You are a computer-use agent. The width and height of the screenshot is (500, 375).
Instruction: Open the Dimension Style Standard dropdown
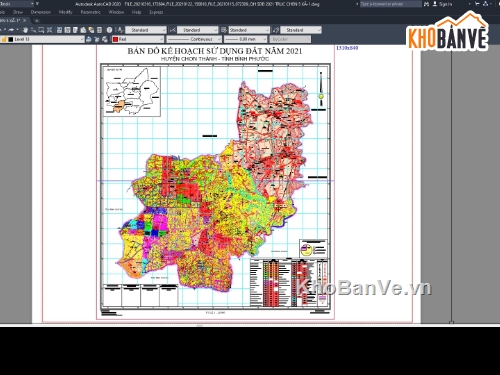tap(198, 30)
